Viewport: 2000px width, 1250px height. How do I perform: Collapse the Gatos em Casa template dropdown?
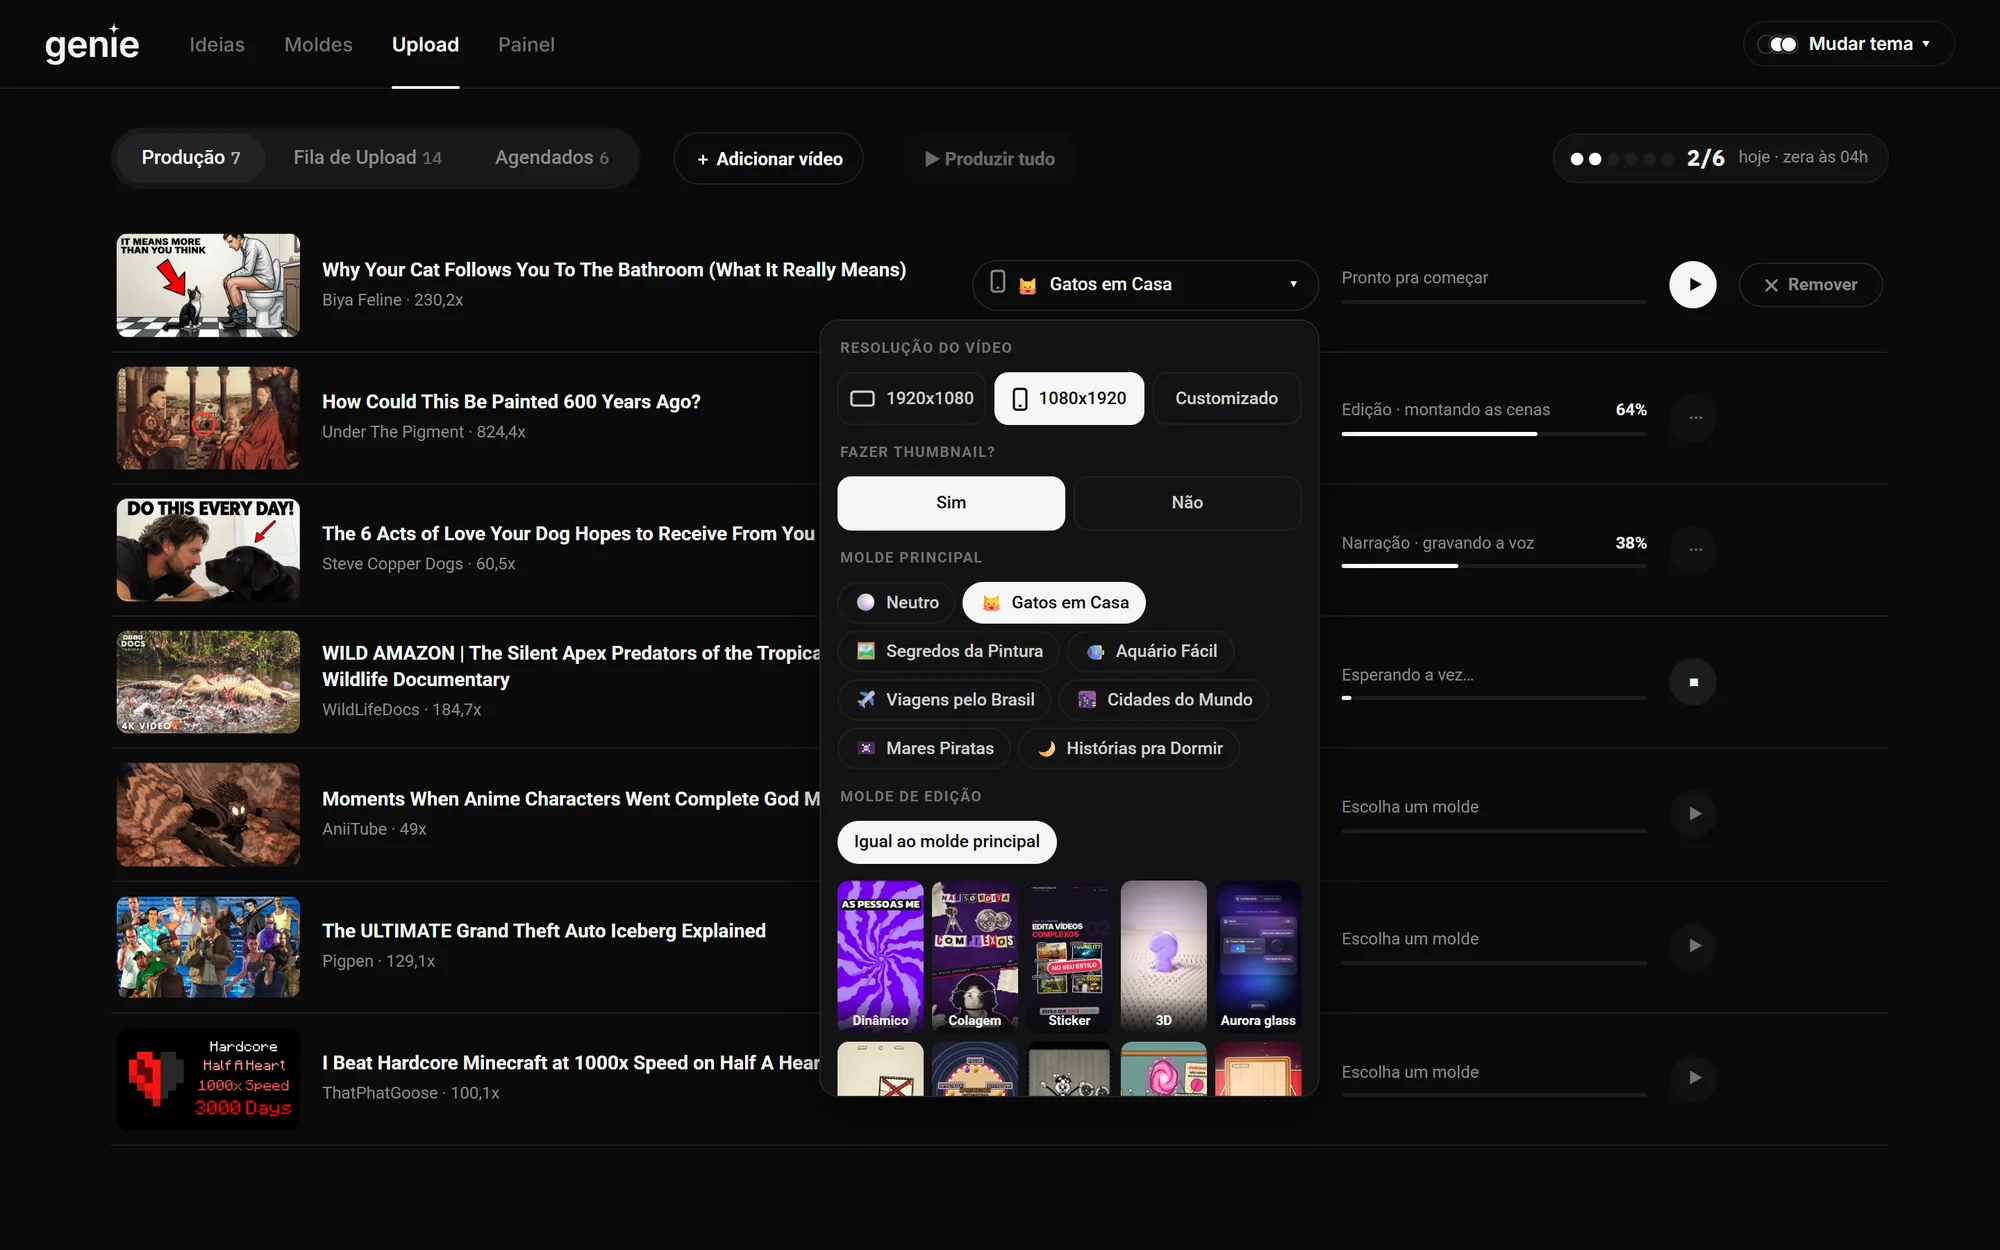tap(1145, 285)
